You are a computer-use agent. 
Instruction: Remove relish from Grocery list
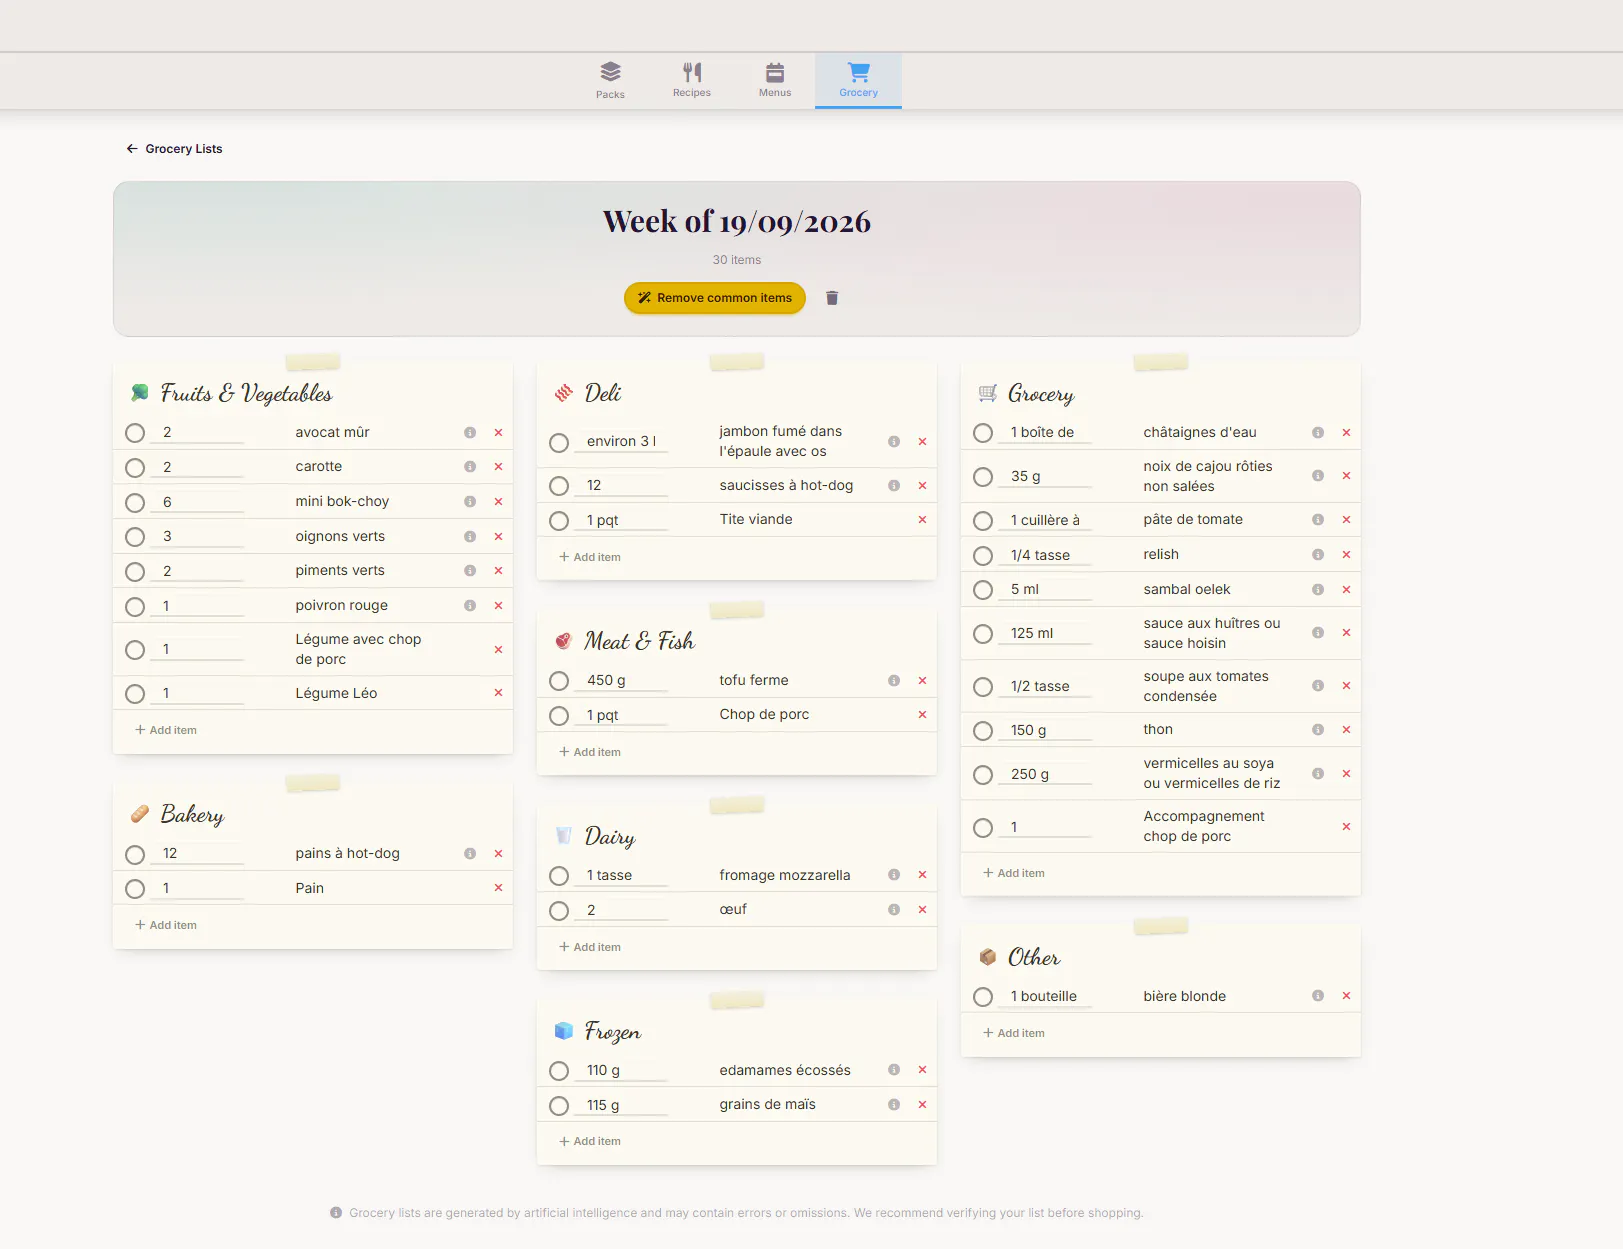click(x=1346, y=555)
